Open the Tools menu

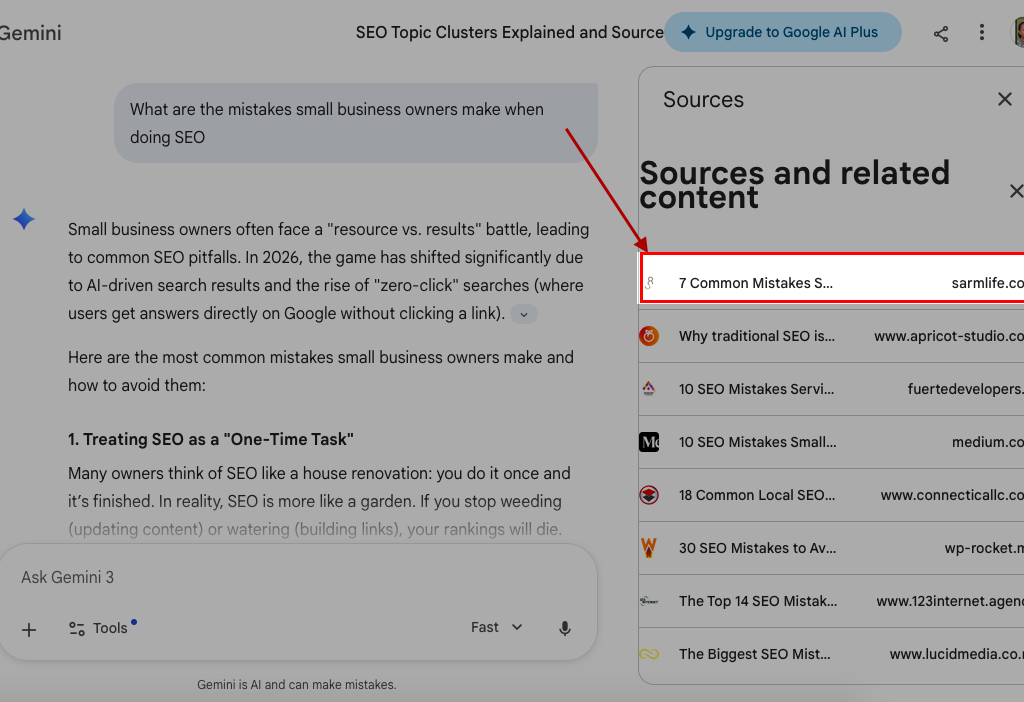coord(98,629)
